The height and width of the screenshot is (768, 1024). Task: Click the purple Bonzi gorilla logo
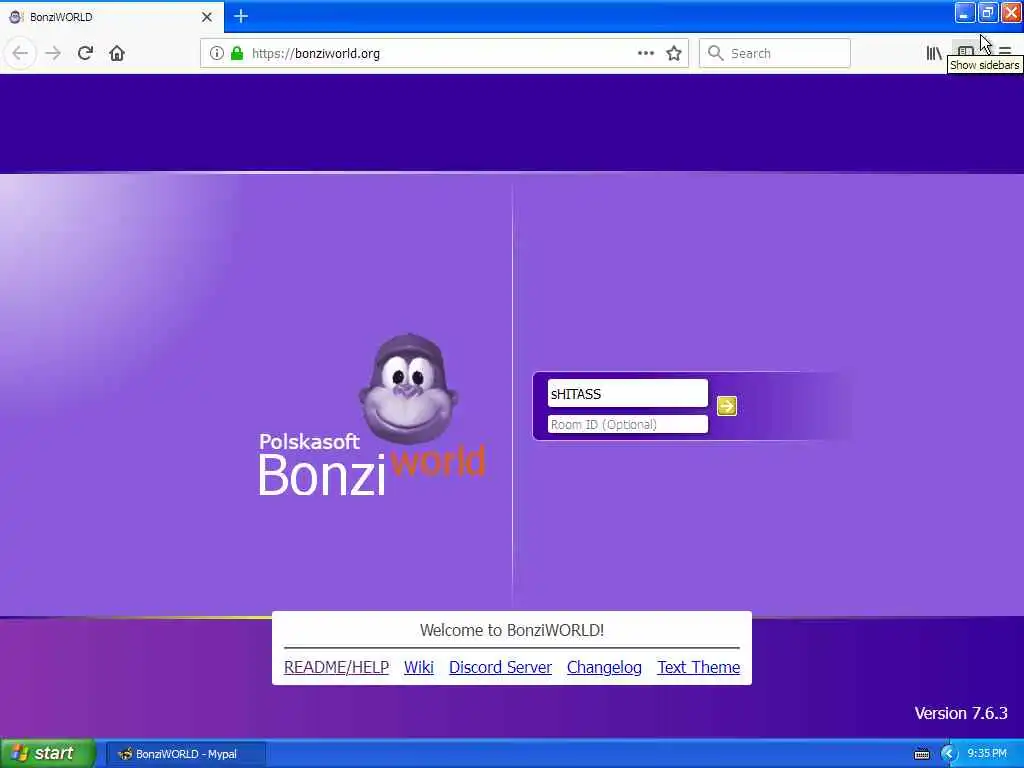pyautogui.click(x=408, y=390)
